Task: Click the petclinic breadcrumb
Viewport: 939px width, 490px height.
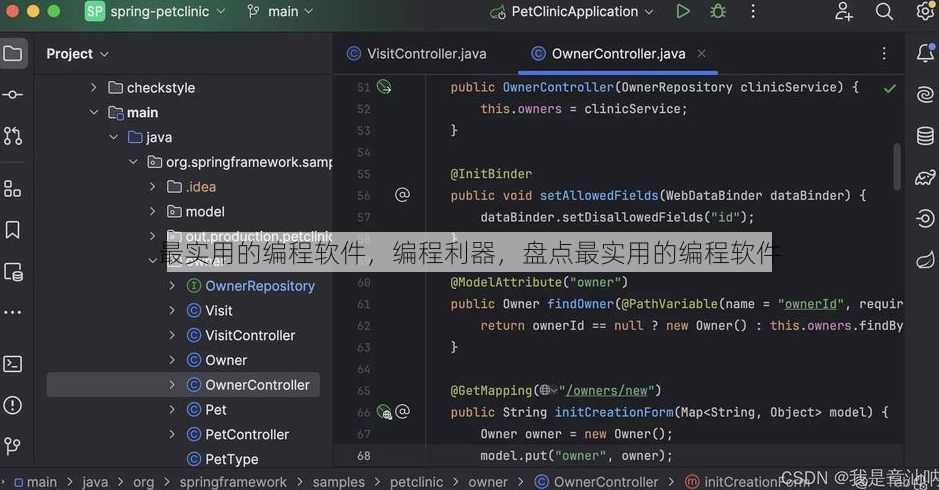Action: coord(416,482)
